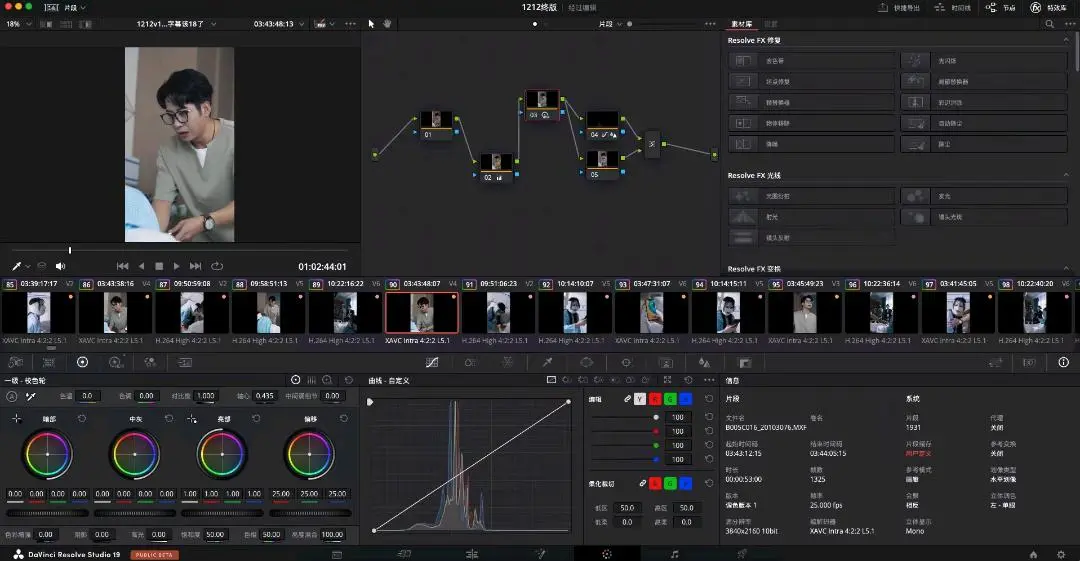Switch to the Cut page

(404, 554)
